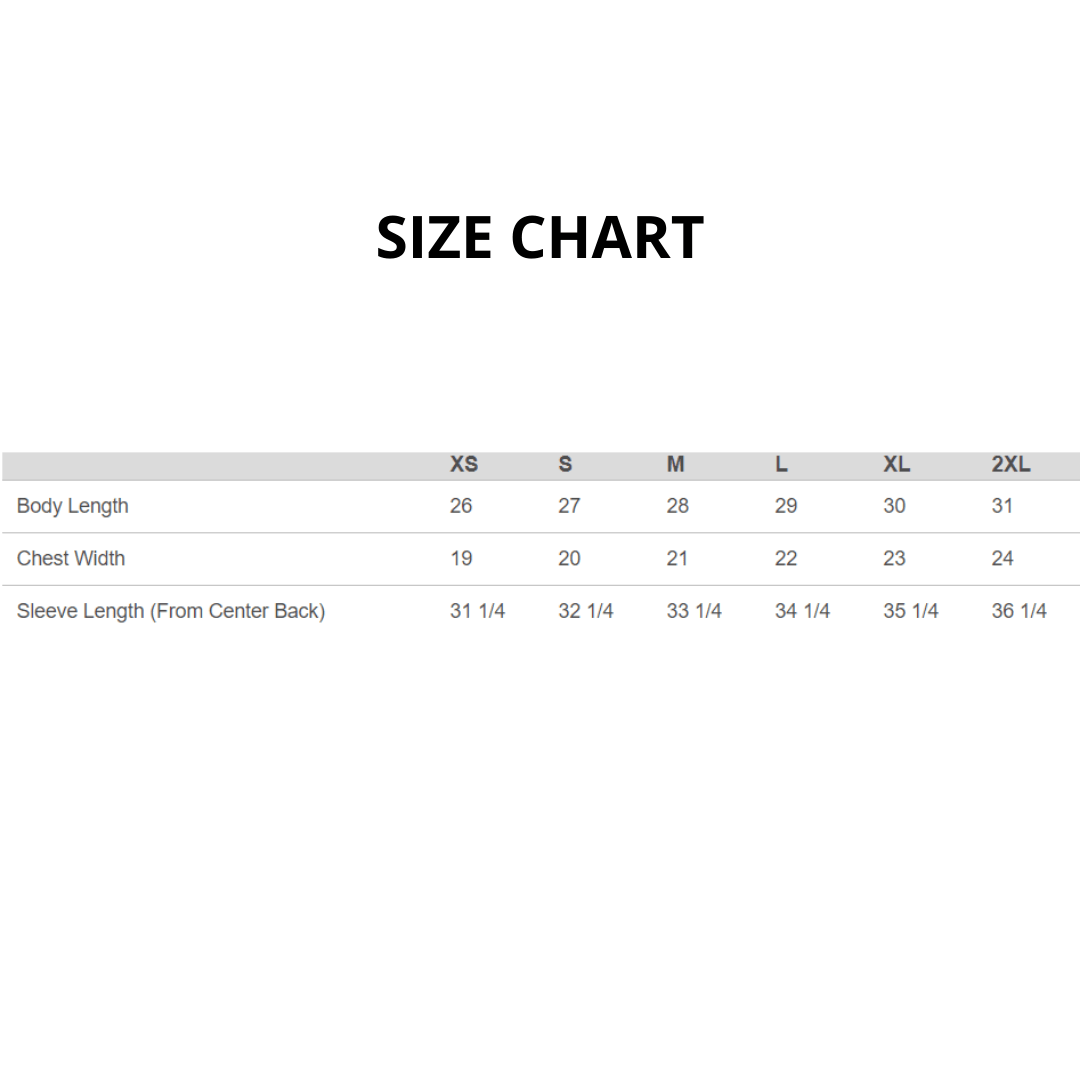Select sleeve length value 33 1/4
1080x1080 pixels.
[694, 611]
